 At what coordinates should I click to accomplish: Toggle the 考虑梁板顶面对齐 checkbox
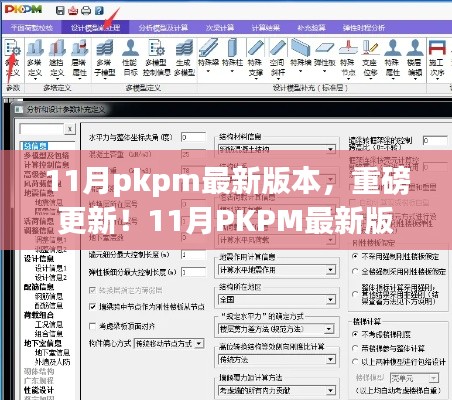click(x=93, y=326)
